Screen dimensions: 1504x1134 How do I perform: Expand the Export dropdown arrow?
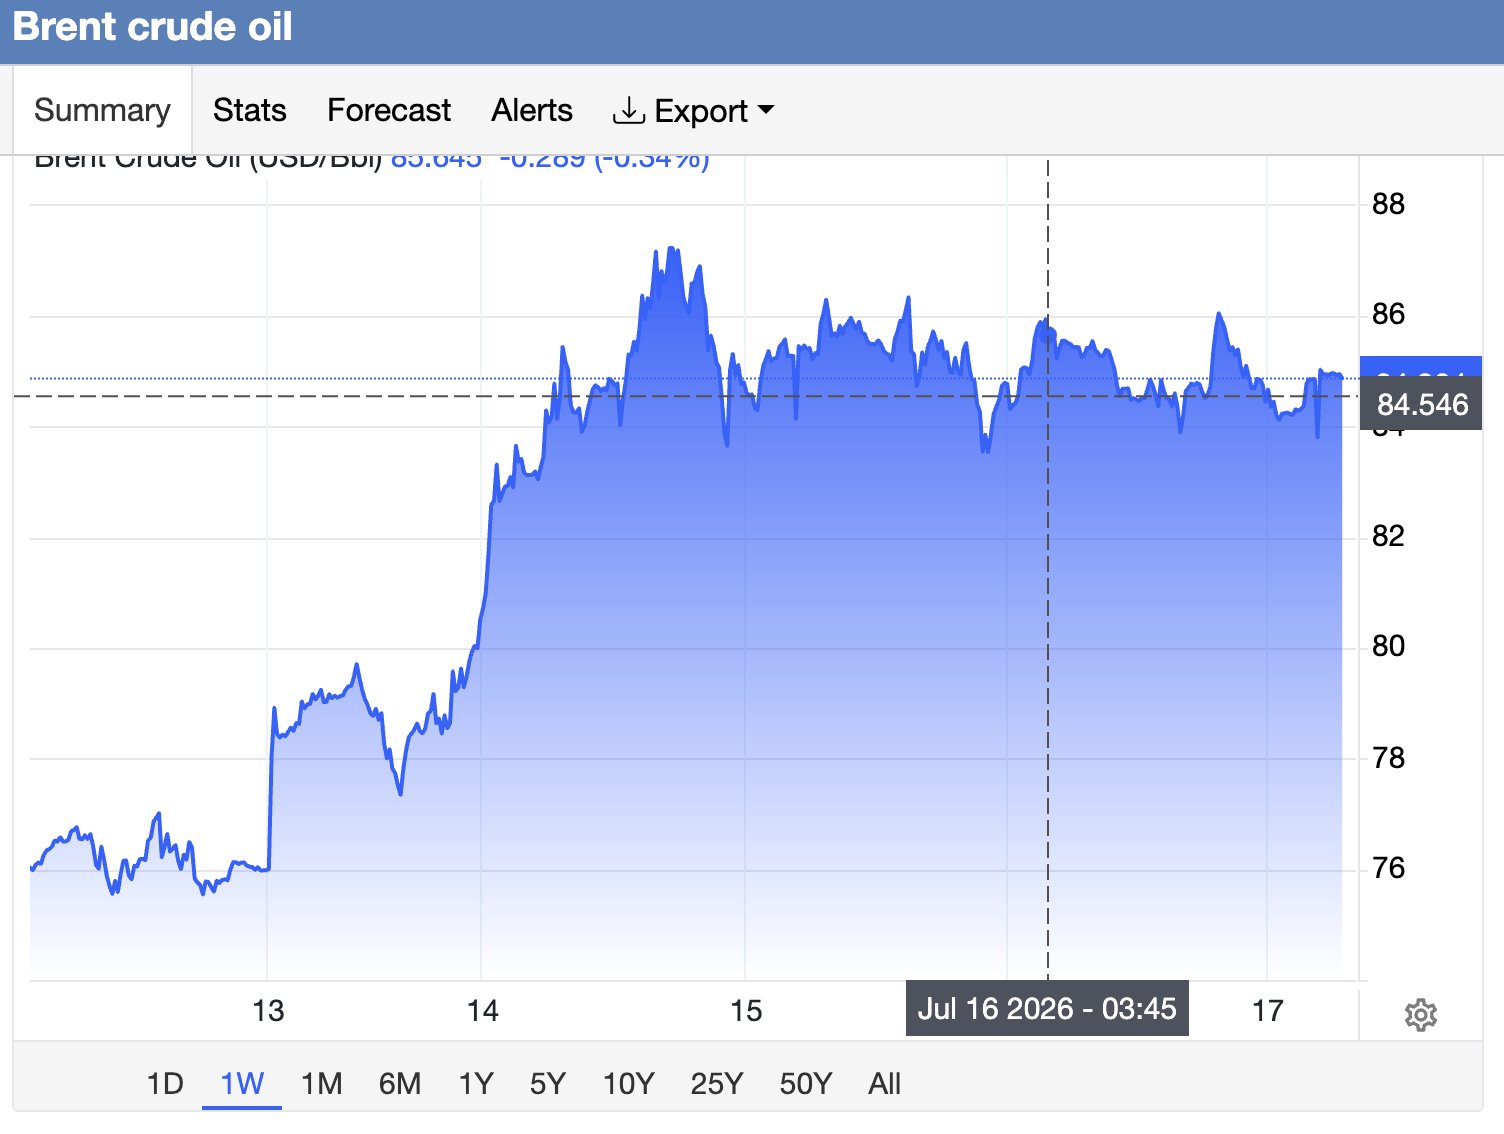(x=766, y=110)
